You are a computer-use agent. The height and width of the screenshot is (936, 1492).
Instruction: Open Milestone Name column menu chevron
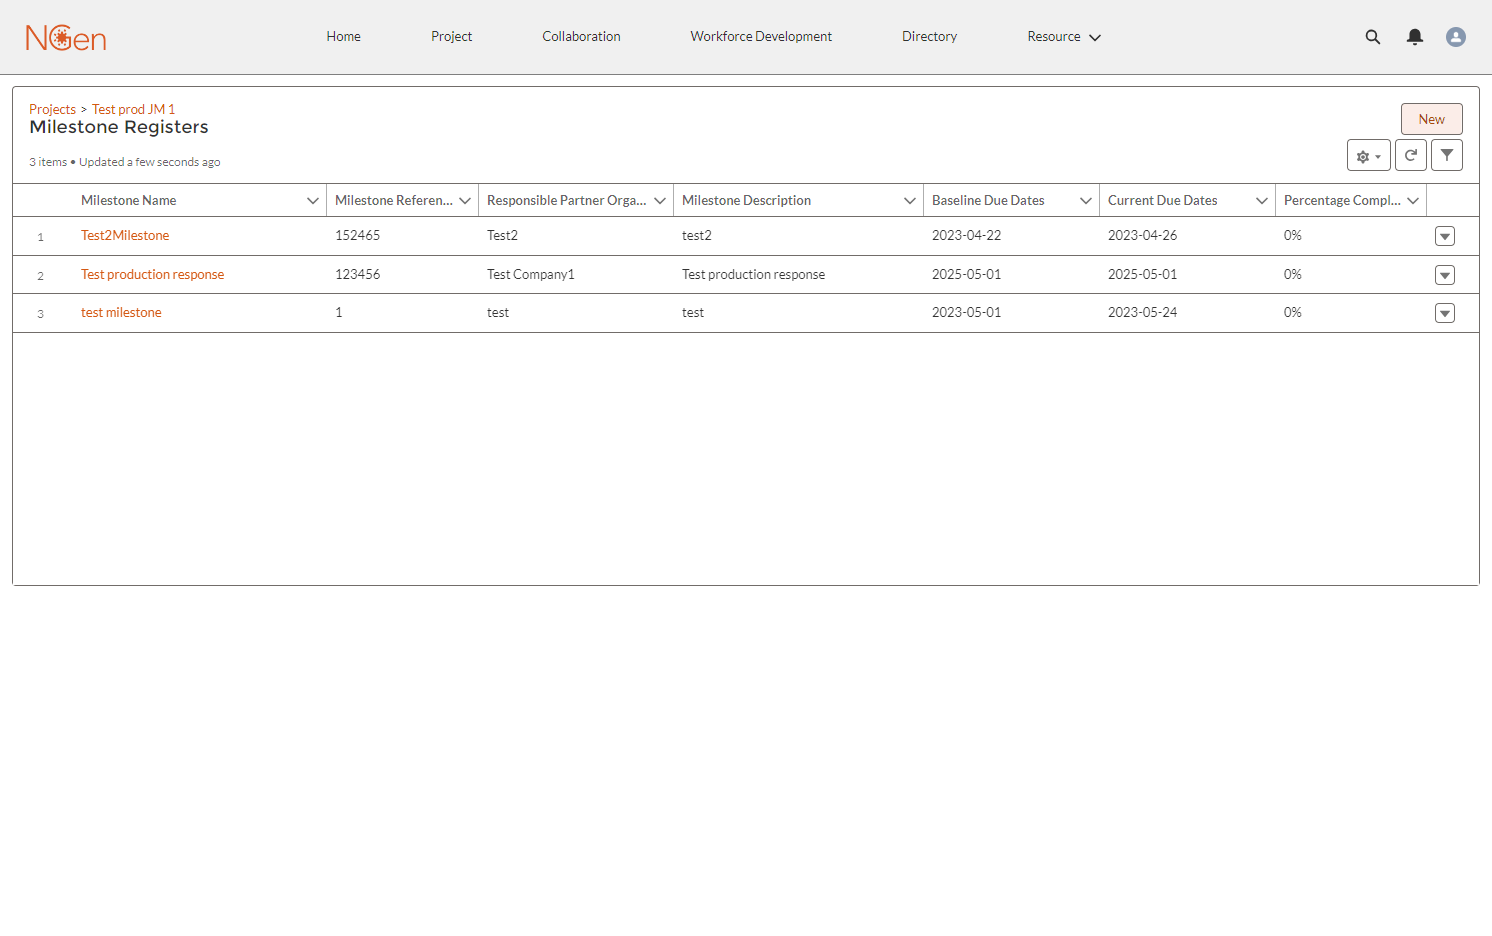[313, 201]
